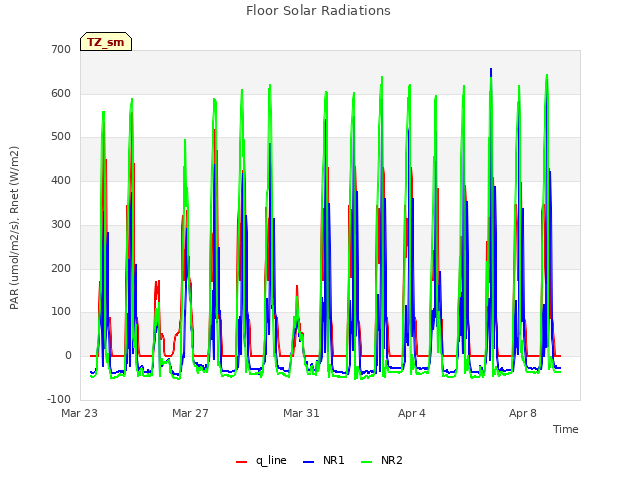The height and width of the screenshot is (480, 640).
Task: Click the Apr 4 x-axis tick label
Action: tap(412, 413)
